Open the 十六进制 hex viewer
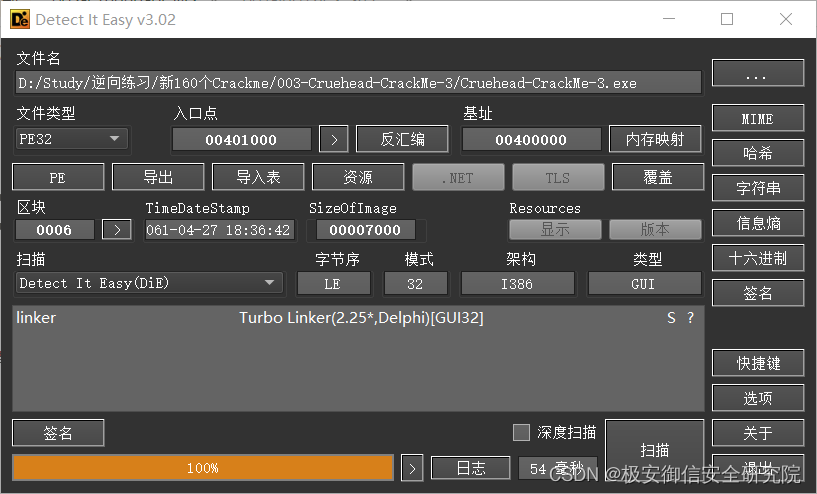Screen dimensions: 817x494 pos(758,258)
